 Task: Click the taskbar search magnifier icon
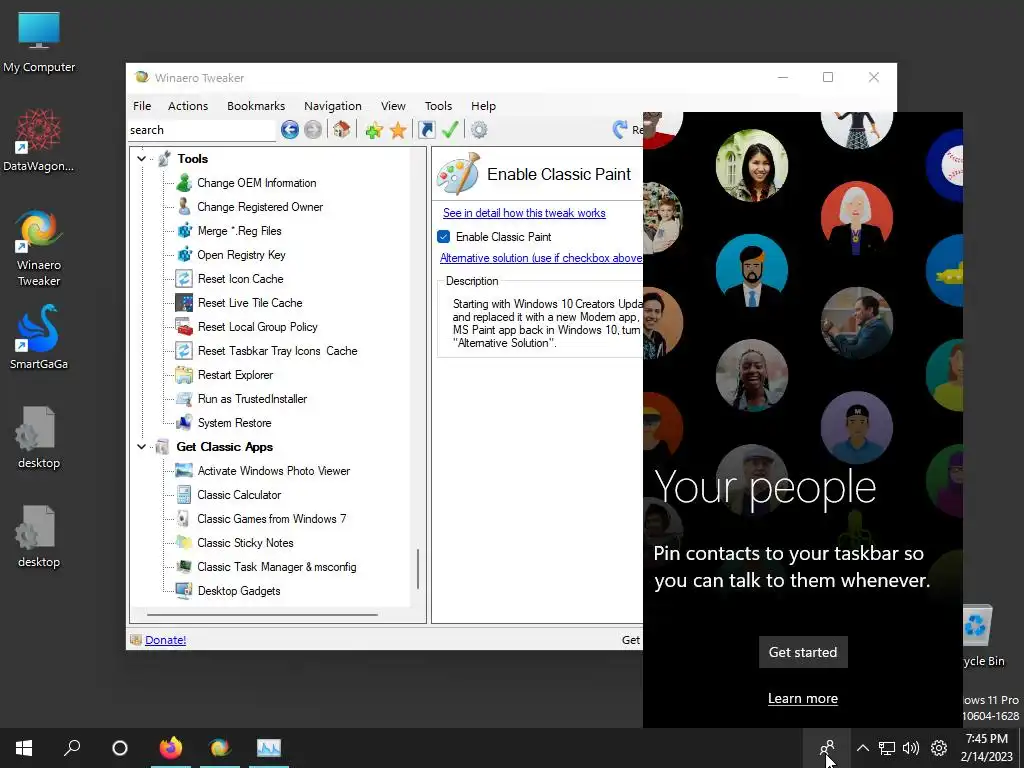(x=72, y=748)
